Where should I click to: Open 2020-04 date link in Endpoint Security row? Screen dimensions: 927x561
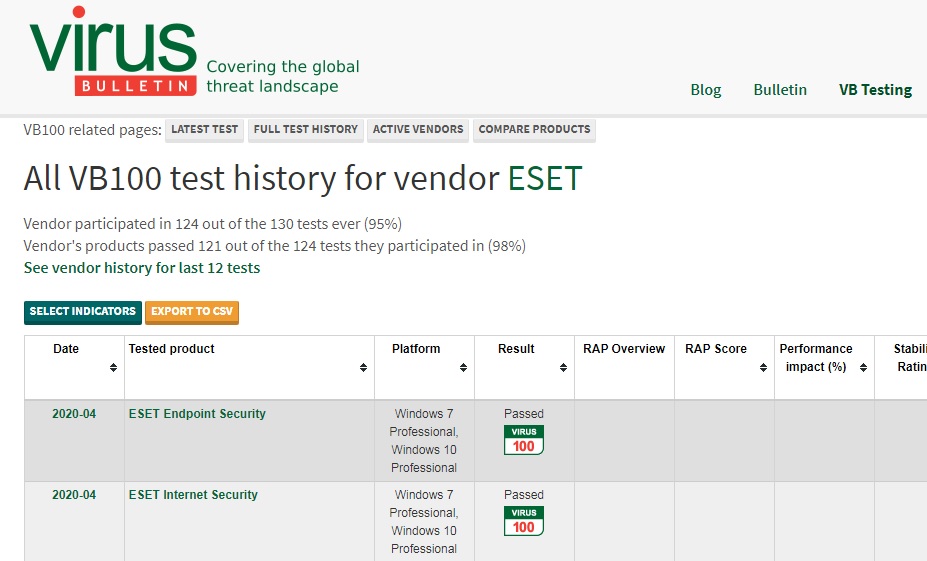[x=74, y=414]
